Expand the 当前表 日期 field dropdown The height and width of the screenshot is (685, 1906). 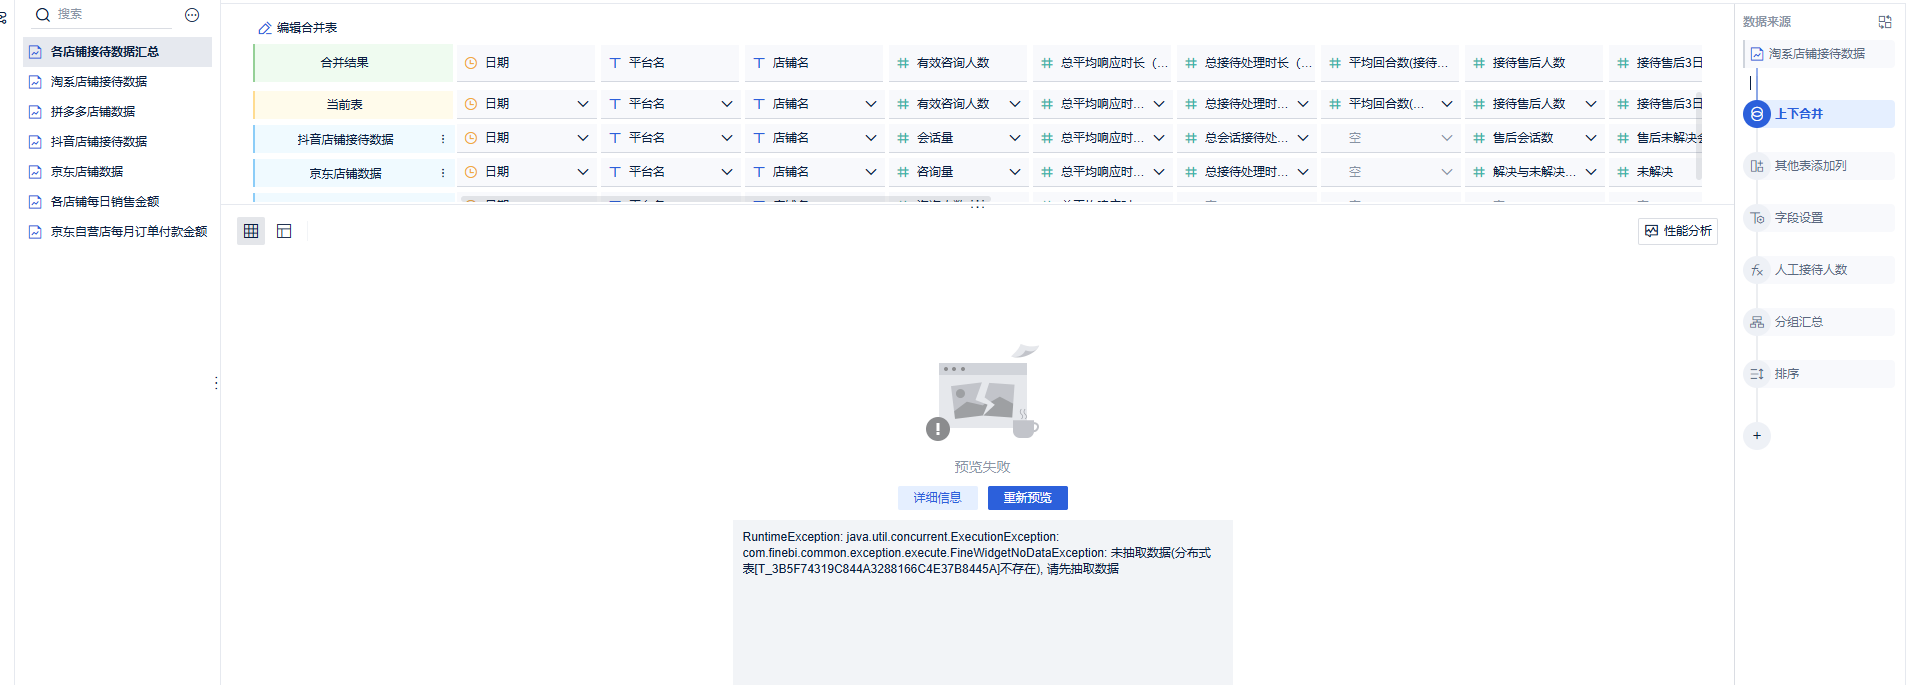pos(582,104)
